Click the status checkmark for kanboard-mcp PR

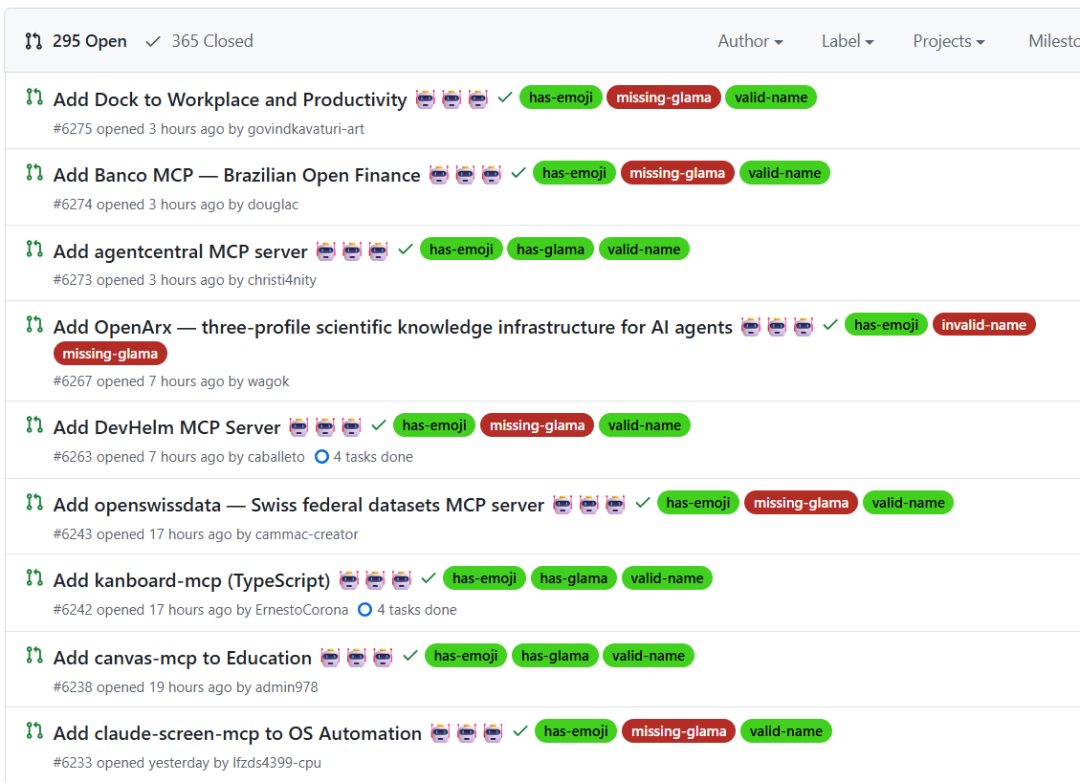(x=428, y=578)
